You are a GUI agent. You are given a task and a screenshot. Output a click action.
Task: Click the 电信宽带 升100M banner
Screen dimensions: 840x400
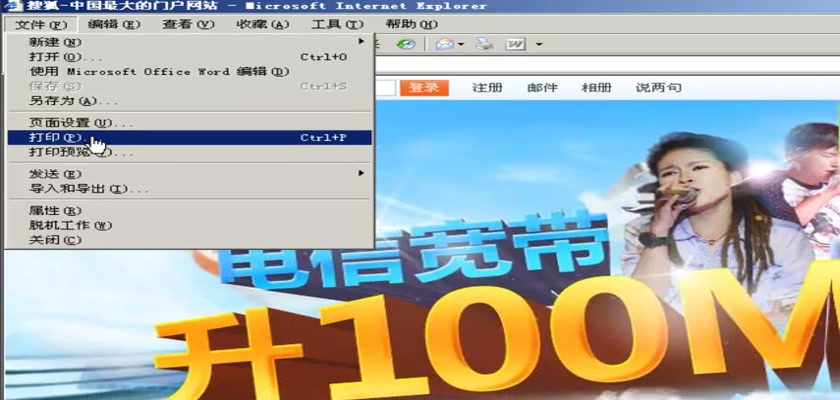coord(420,251)
